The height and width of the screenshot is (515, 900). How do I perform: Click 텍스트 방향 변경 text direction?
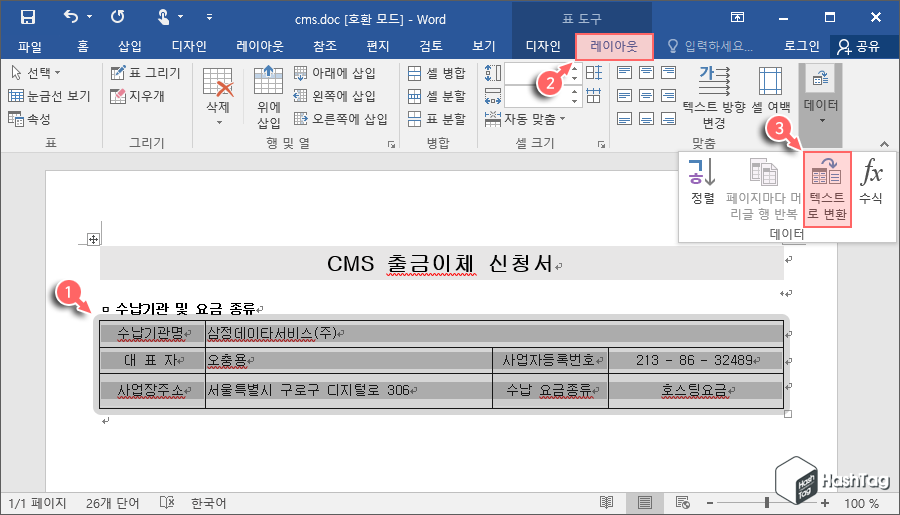click(714, 97)
